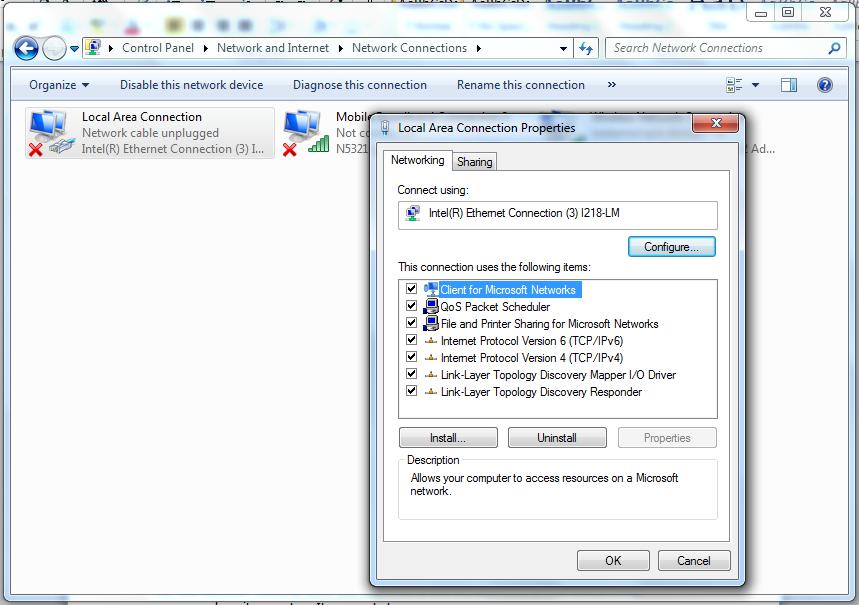Click the Client for Microsoft Networks icon

click(x=431, y=289)
